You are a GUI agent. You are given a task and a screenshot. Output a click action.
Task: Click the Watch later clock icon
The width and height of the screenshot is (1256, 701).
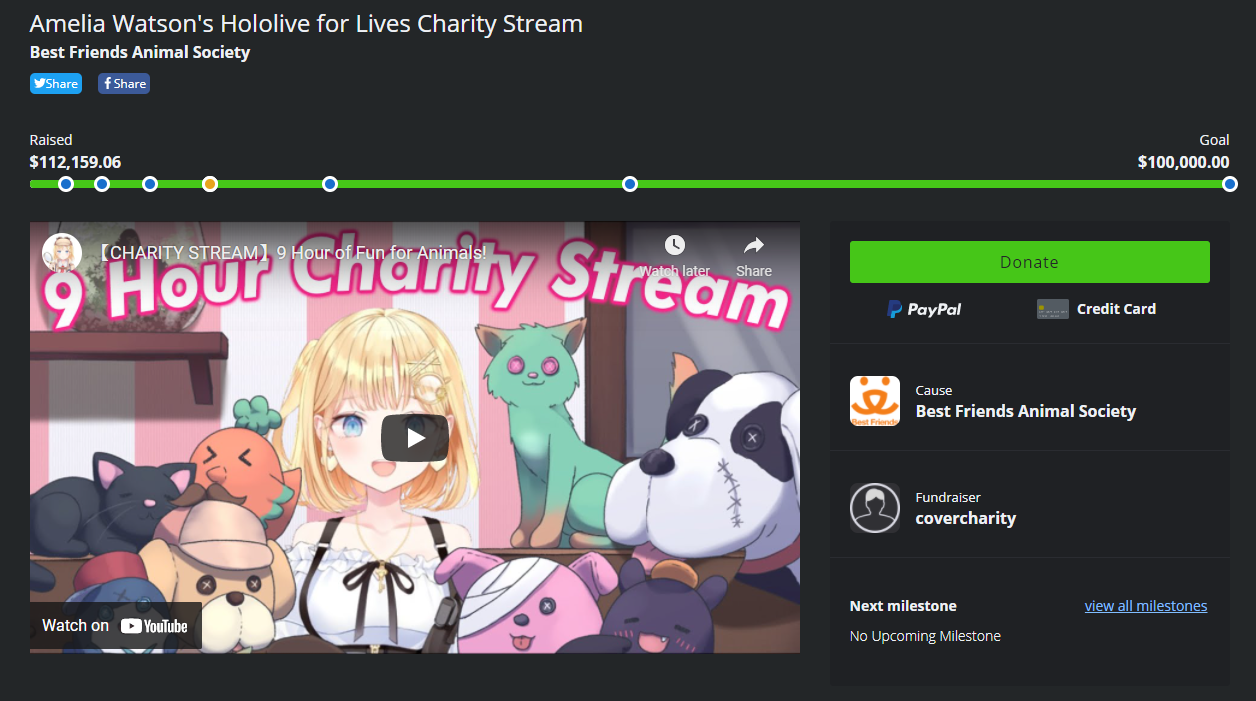675,245
